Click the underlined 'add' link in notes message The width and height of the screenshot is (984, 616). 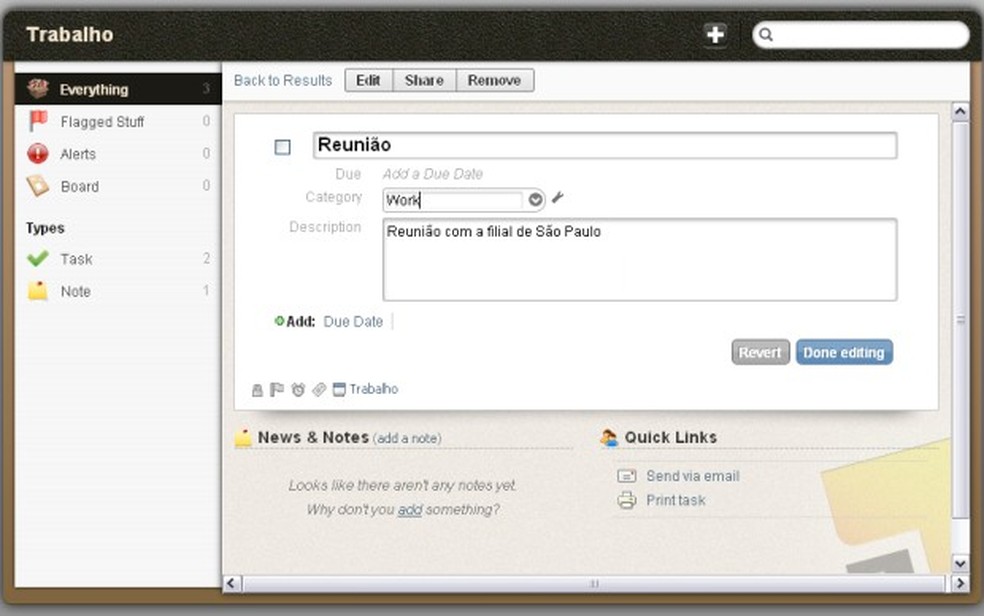(410, 509)
